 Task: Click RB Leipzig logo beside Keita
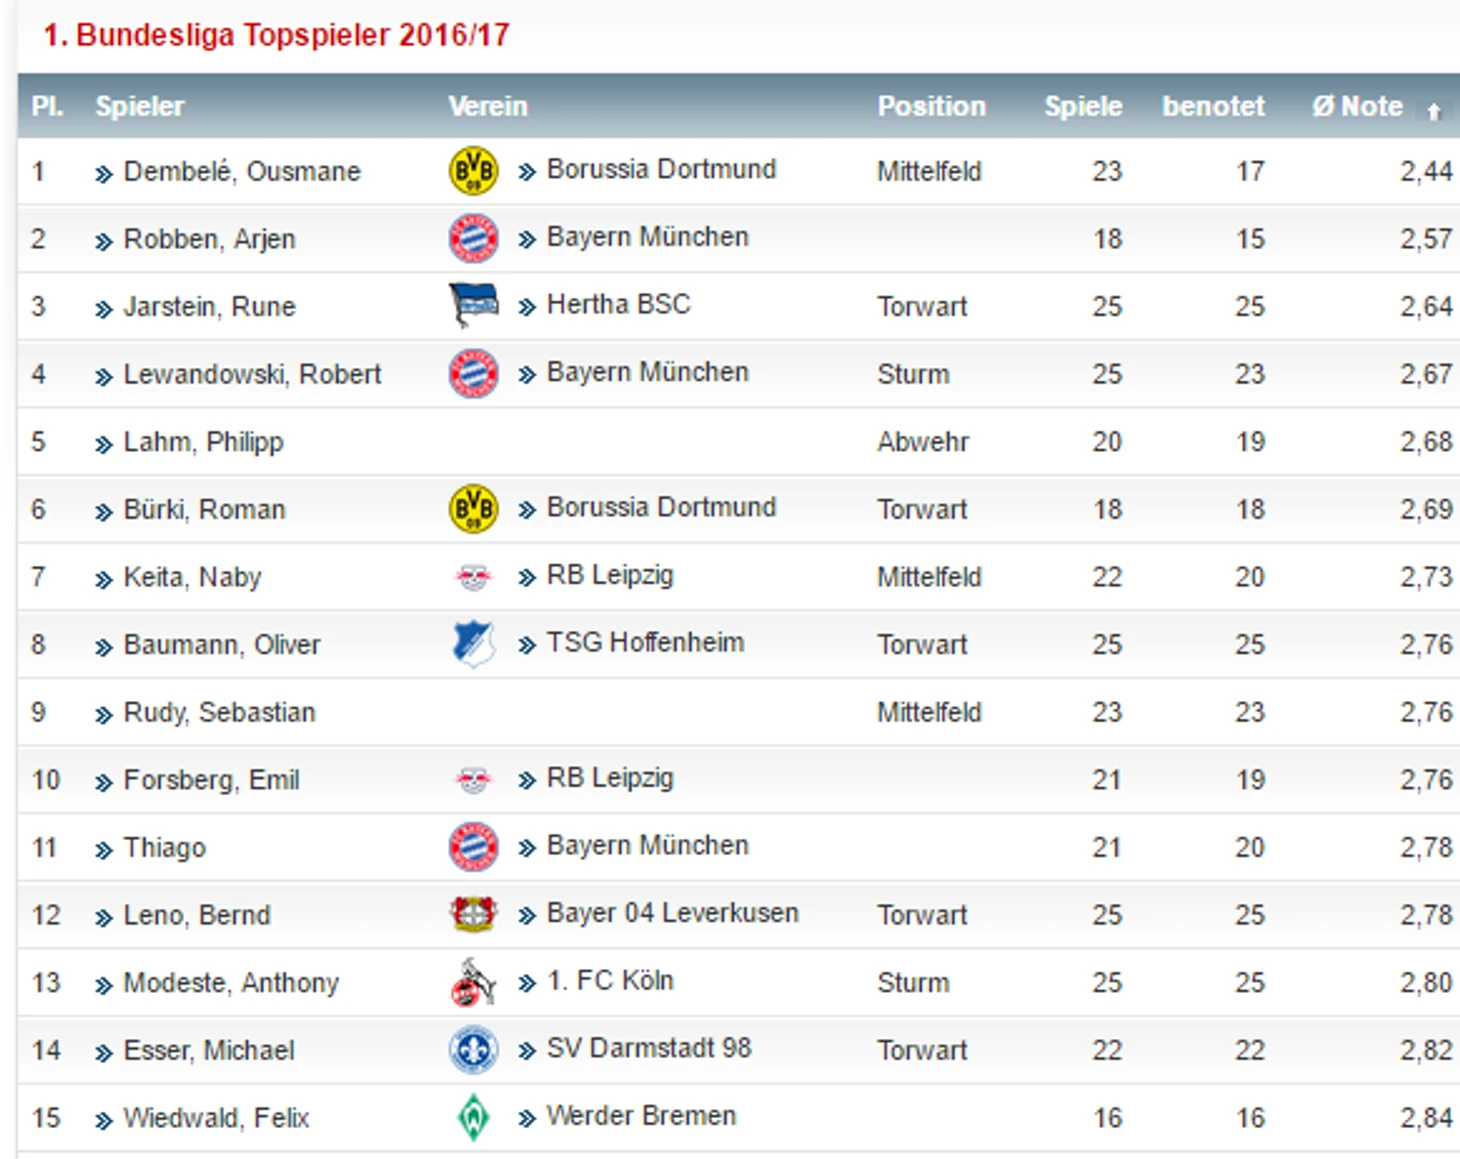[473, 577]
